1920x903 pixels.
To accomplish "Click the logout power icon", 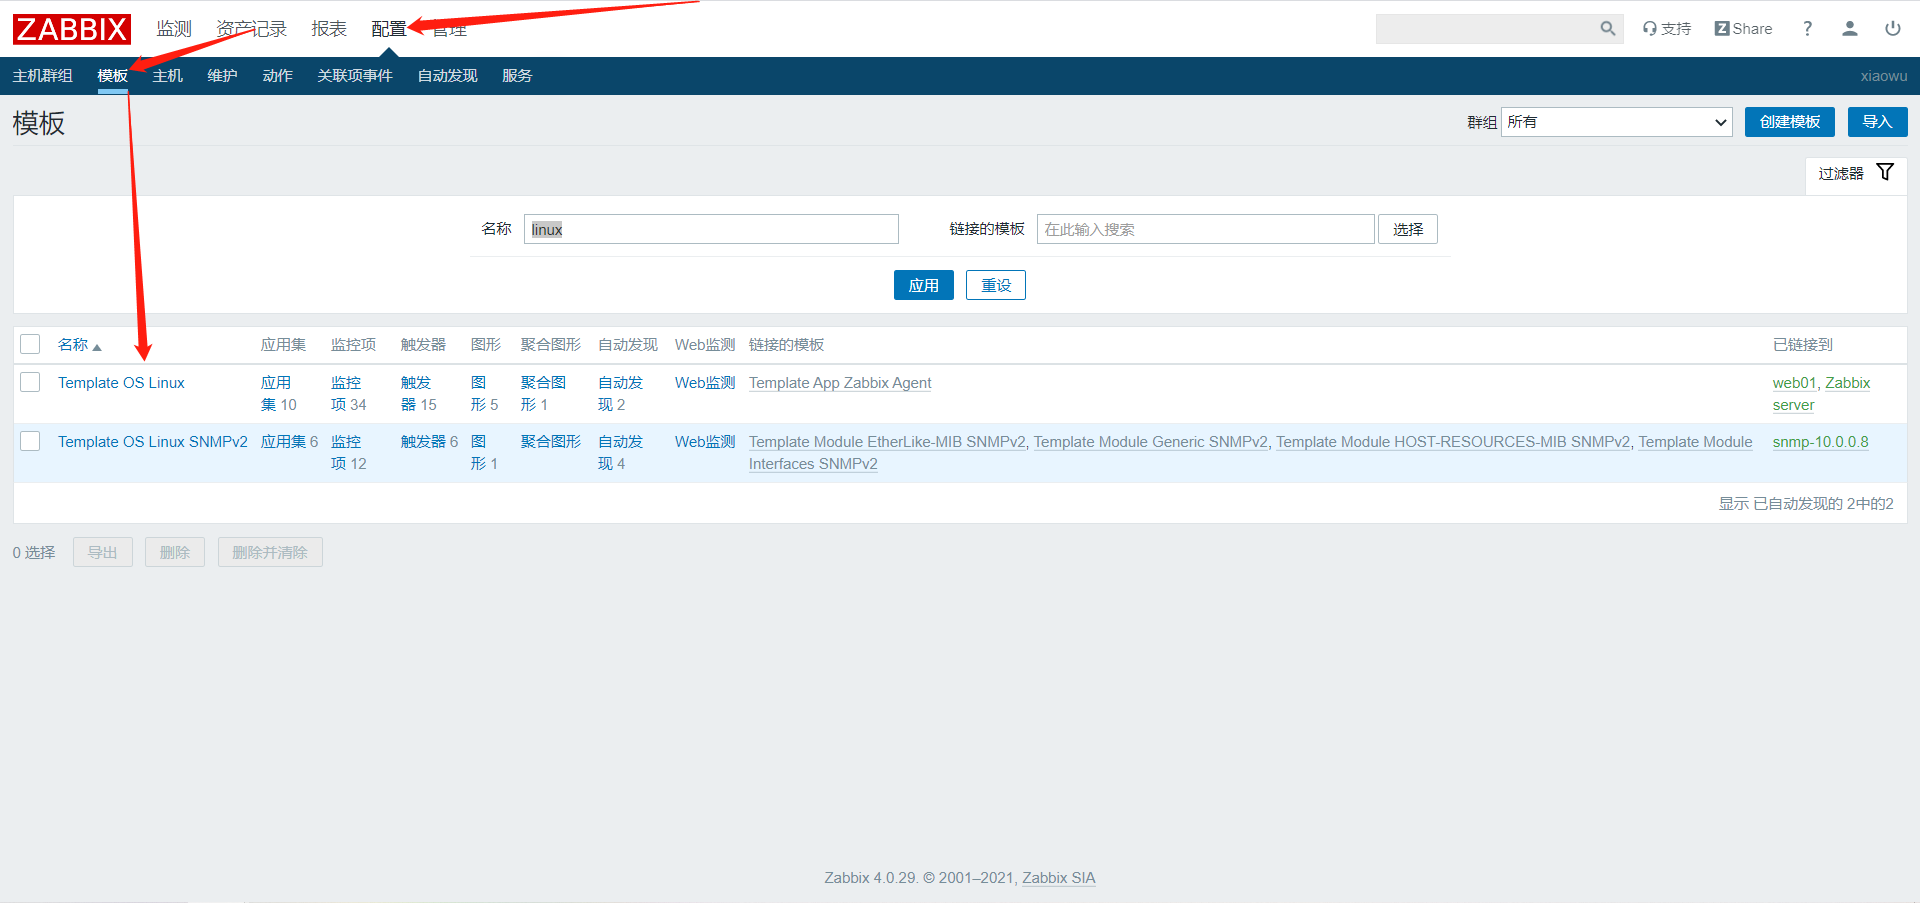I will click(1892, 29).
